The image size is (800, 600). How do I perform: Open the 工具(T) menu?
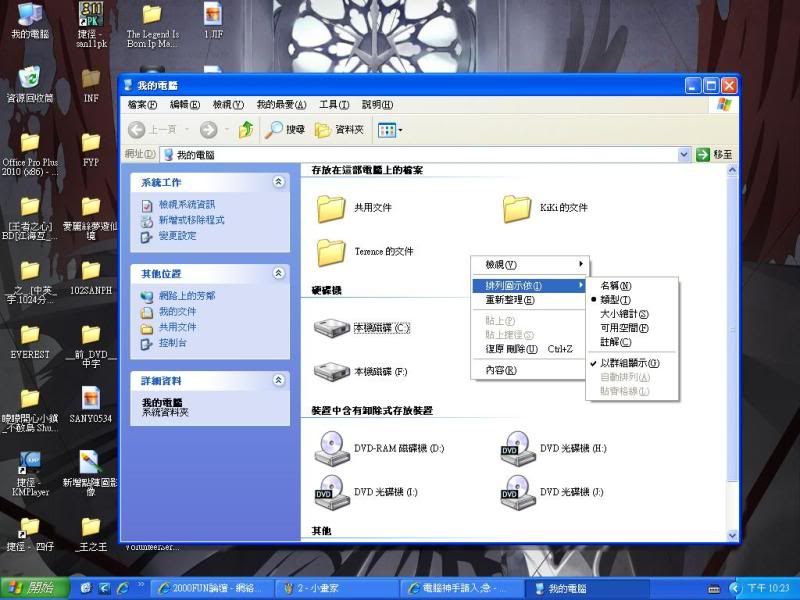coord(334,105)
